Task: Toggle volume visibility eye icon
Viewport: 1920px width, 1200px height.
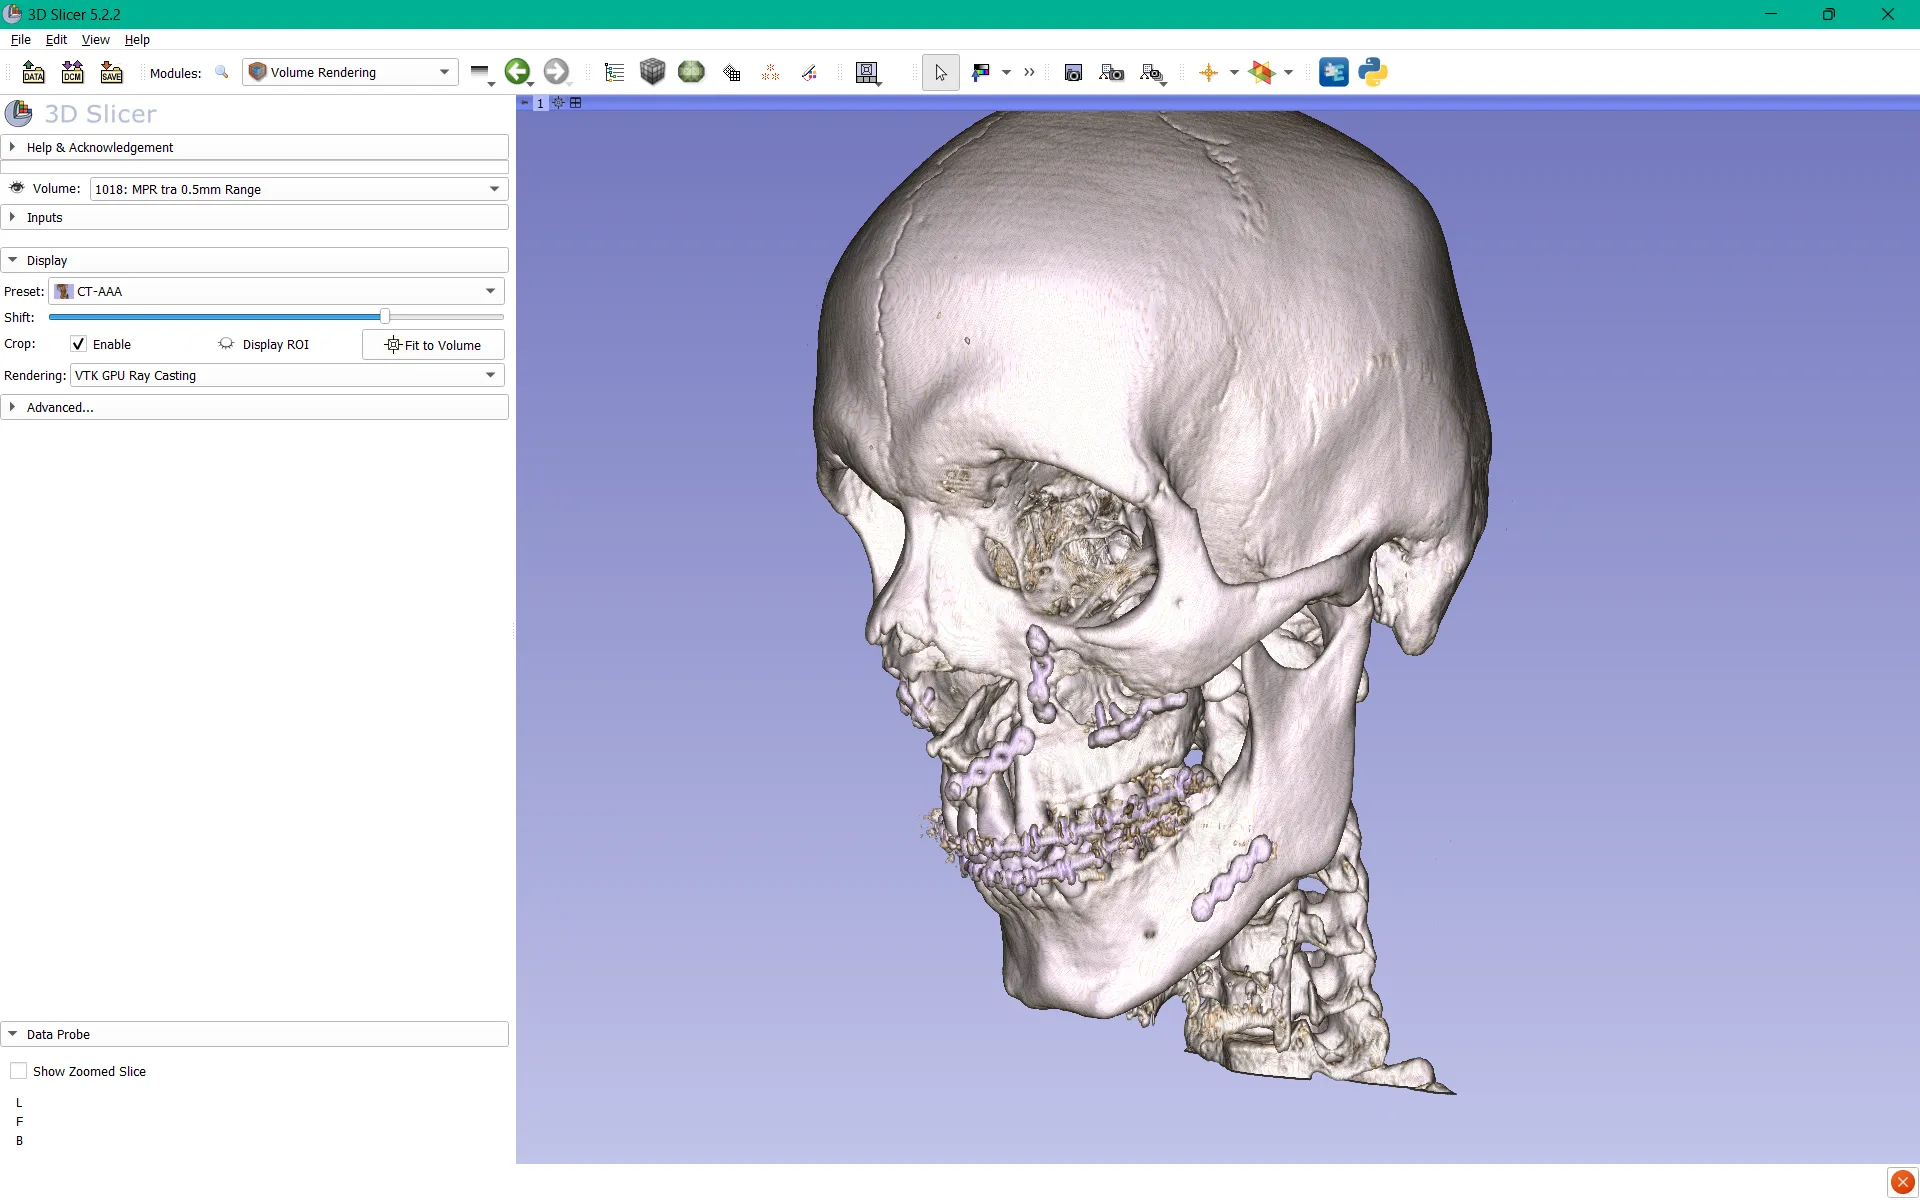Action: tap(17, 188)
